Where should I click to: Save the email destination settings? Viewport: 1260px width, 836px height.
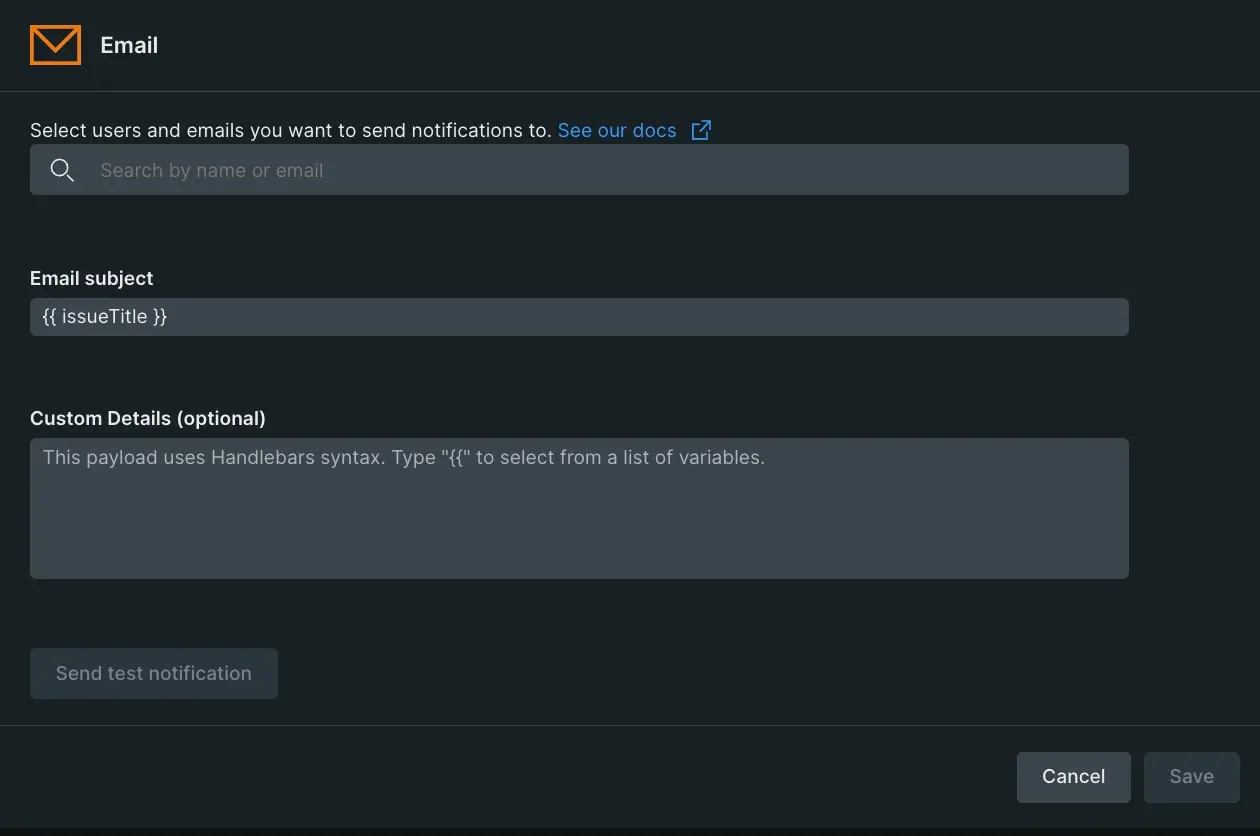(1191, 777)
